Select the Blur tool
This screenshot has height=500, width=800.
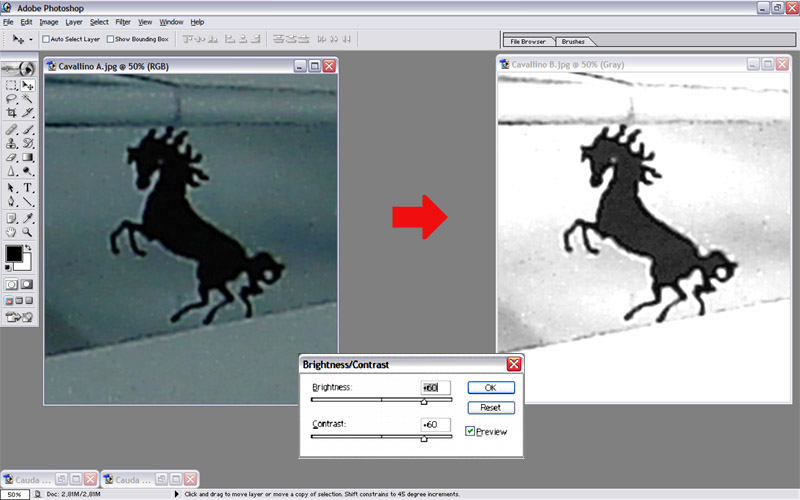(x=11, y=171)
